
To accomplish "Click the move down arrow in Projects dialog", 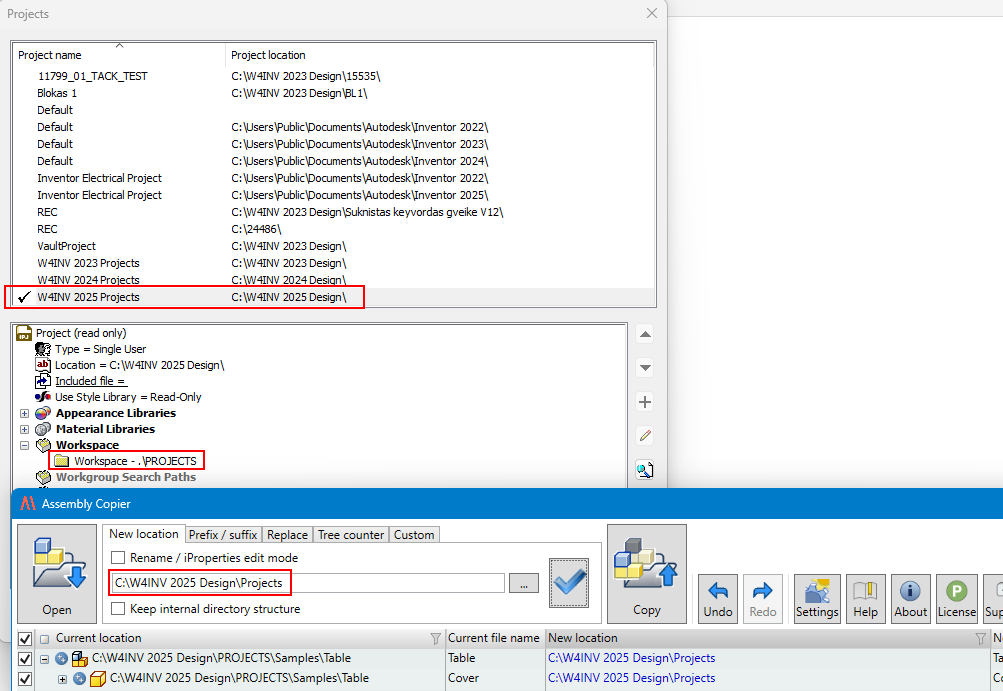I will (x=645, y=368).
